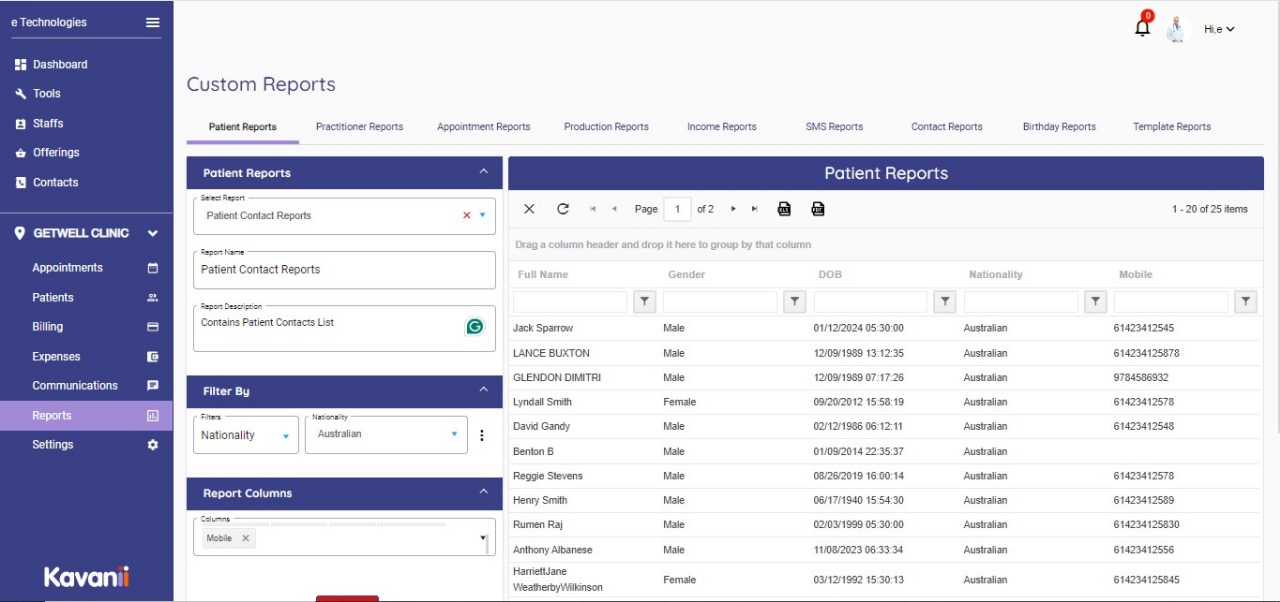Screen dimensions: 1280x602
Task: Expand the GETWELL CLINIC menu chevron
Action: point(153,233)
